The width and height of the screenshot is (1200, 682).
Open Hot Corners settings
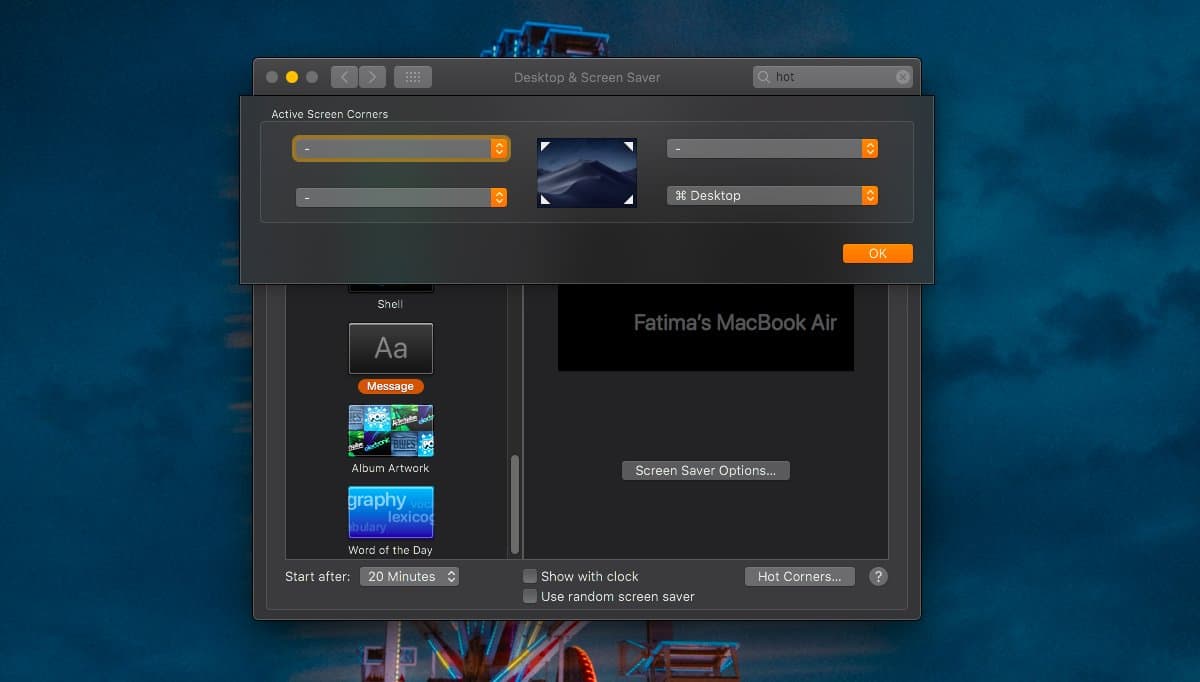click(x=800, y=576)
